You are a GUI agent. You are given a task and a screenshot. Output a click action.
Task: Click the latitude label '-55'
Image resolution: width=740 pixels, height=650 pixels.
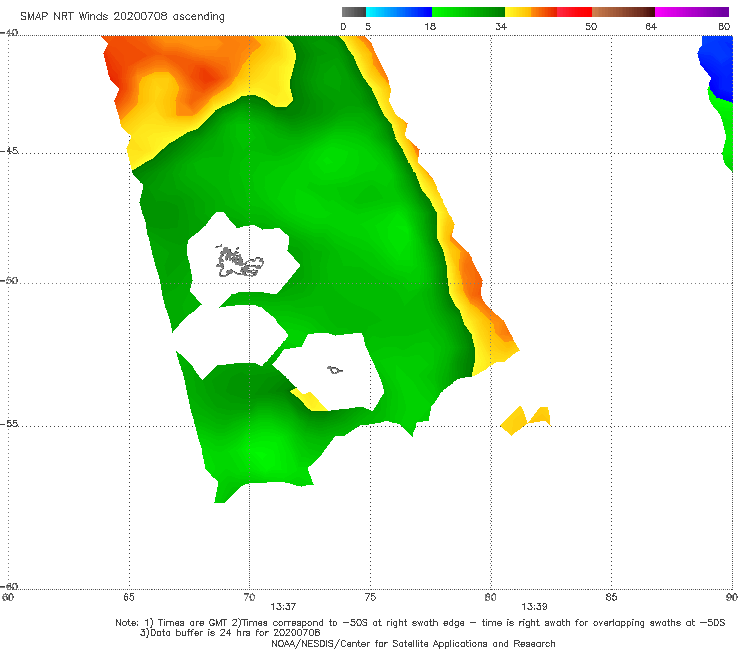[9, 423]
